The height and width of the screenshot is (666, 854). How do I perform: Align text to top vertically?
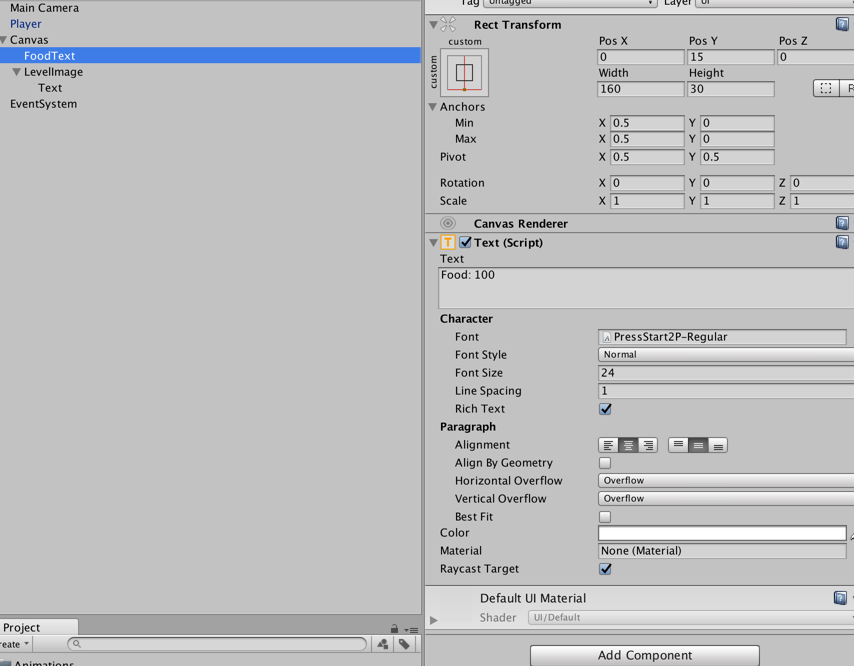(678, 445)
